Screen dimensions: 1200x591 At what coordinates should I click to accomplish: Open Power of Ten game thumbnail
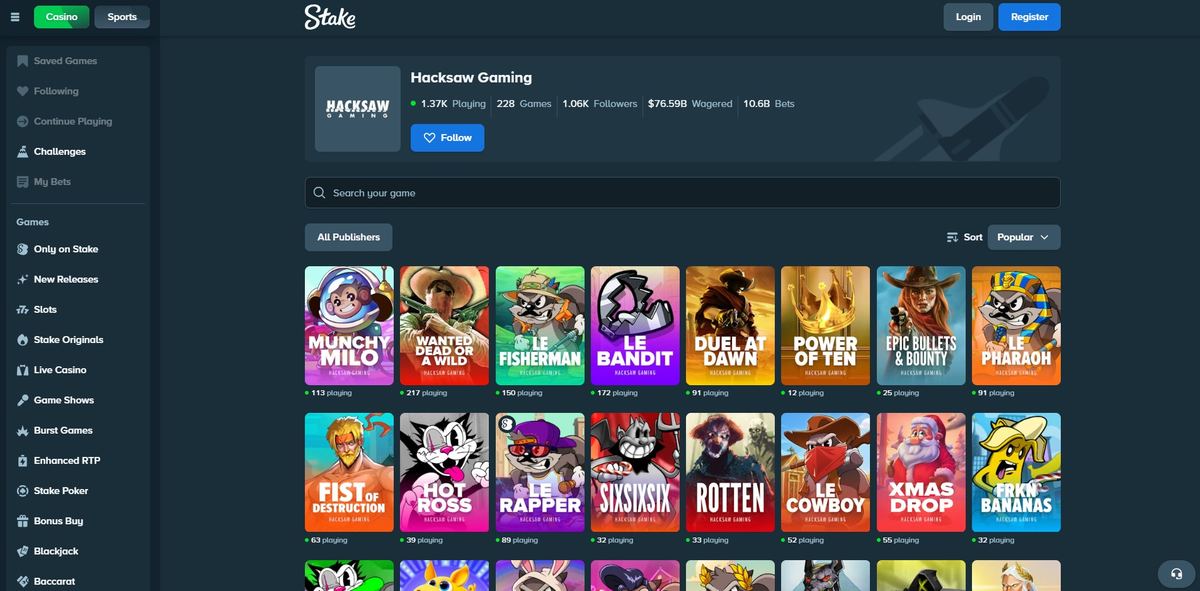click(825, 325)
